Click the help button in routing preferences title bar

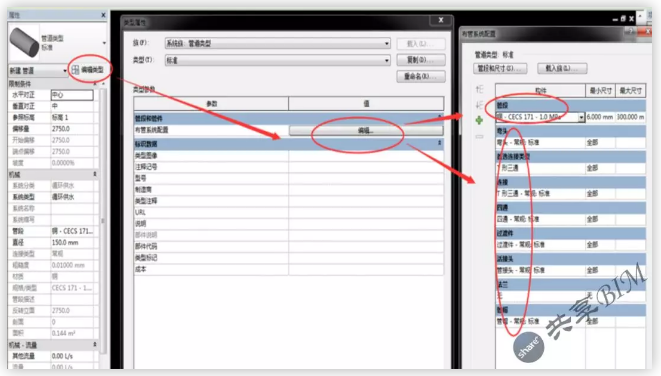click(x=631, y=32)
